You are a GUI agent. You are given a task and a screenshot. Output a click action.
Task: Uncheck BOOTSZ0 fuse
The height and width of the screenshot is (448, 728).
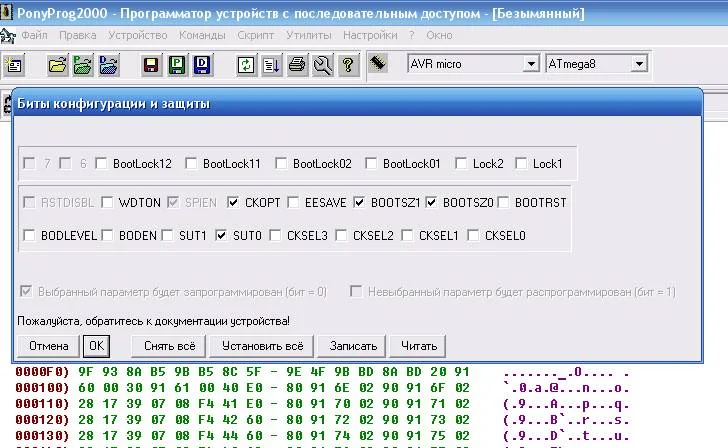[x=431, y=202]
